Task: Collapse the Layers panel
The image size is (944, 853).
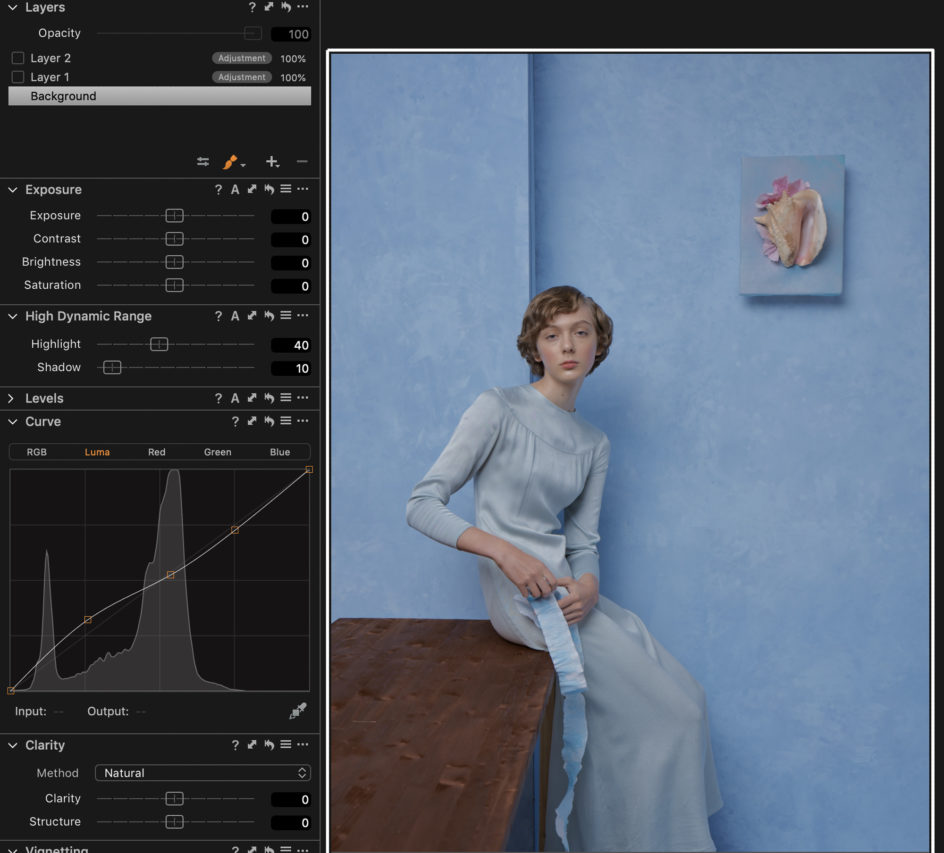Action: pyautogui.click(x=12, y=7)
